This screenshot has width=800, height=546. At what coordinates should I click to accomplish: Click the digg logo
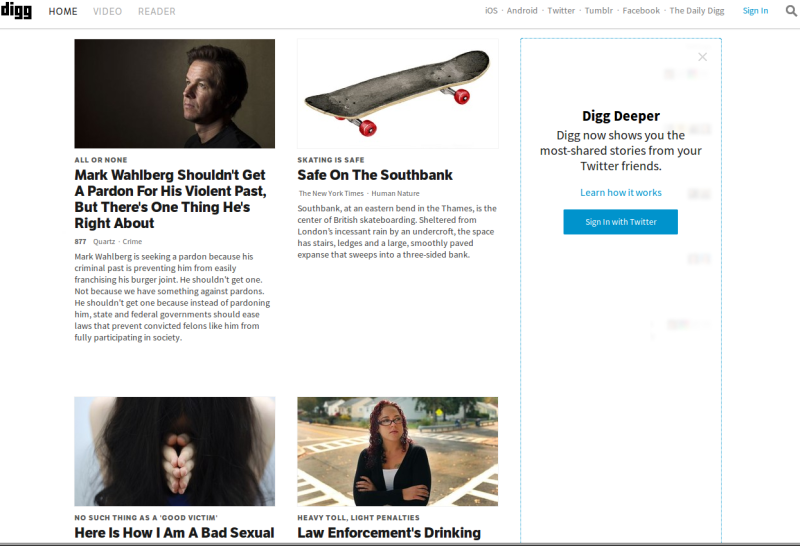pyautogui.click(x=16, y=10)
